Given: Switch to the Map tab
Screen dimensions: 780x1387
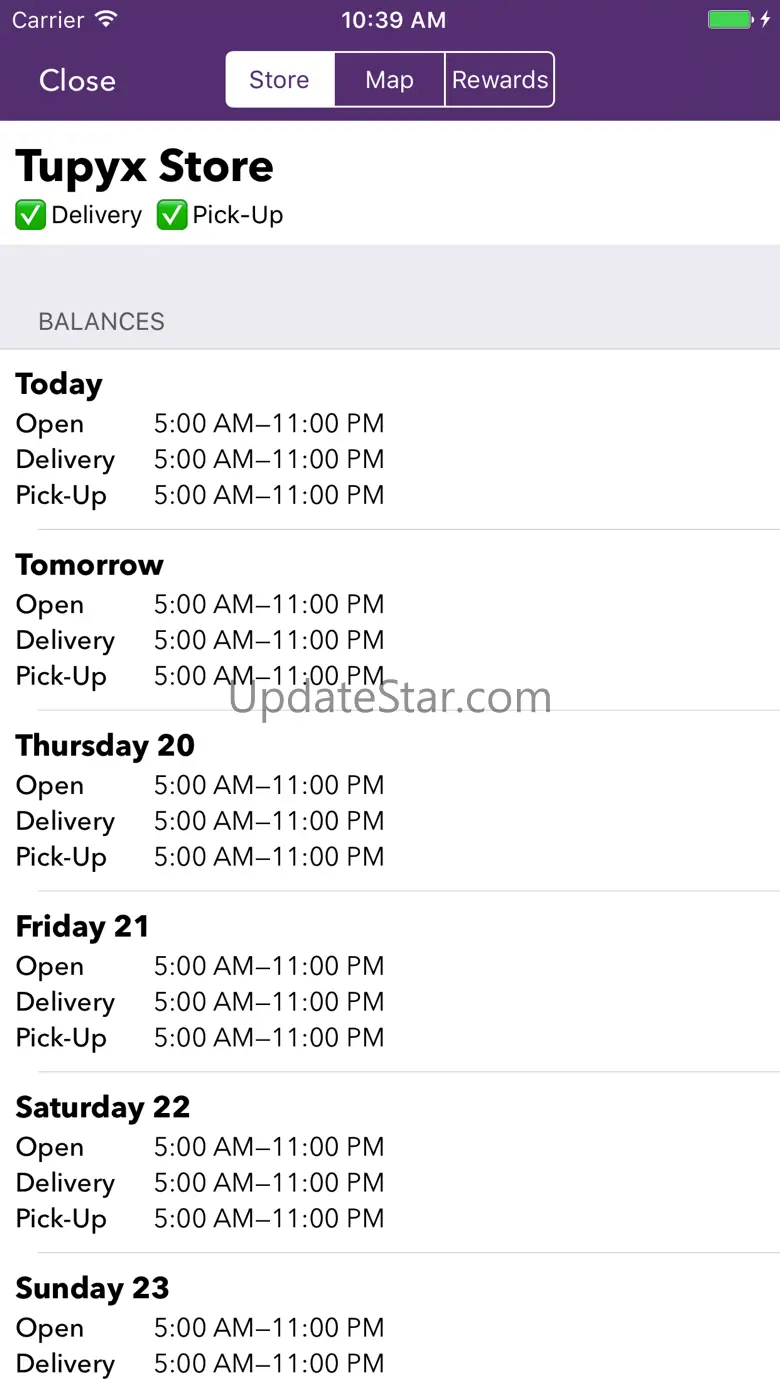Looking at the screenshot, I should (x=389, y=80).
